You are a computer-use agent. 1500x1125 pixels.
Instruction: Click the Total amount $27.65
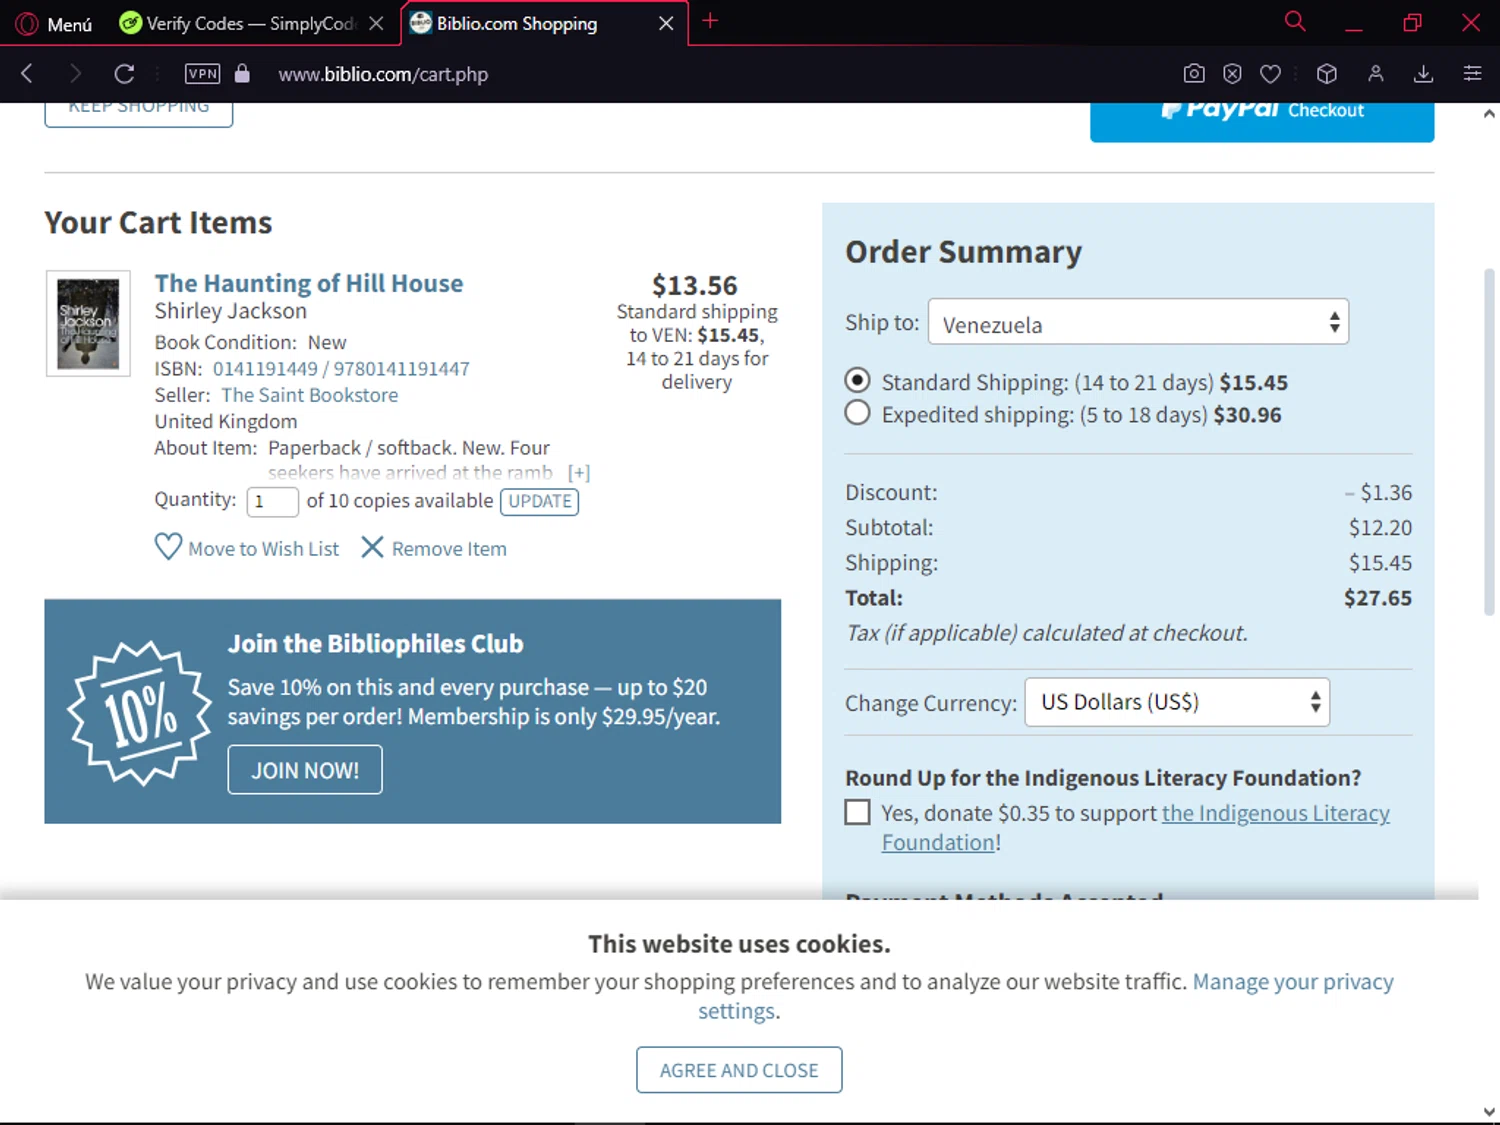pyautogui.click(x=1378, y=598)
